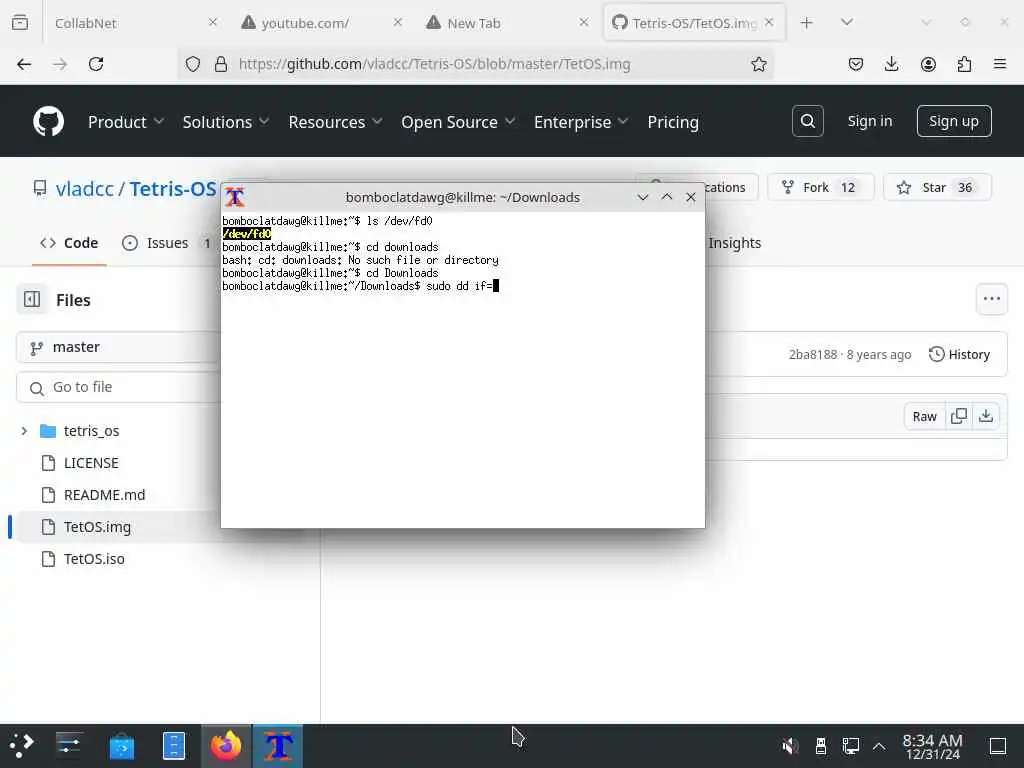Screen dimensions: 1024x768
Task: Click the taskbar clock showing 8:34 AM
Action: pos(932,746)
